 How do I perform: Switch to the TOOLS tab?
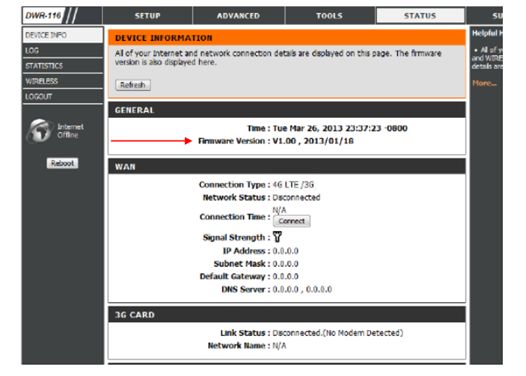pos(329,16)
